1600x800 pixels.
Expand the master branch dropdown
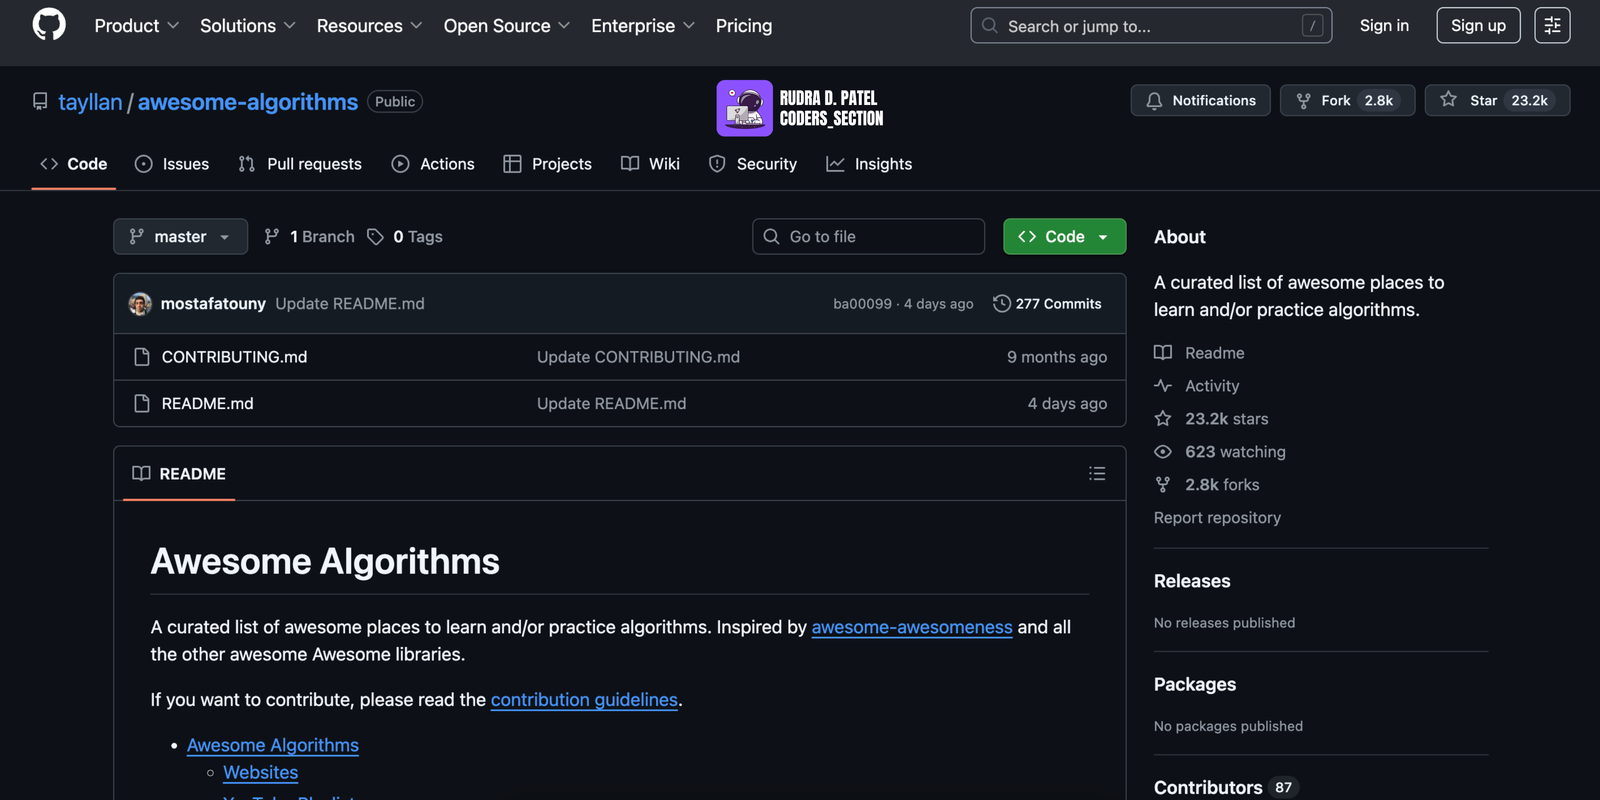pyautogui.click(x=180, y=237)
